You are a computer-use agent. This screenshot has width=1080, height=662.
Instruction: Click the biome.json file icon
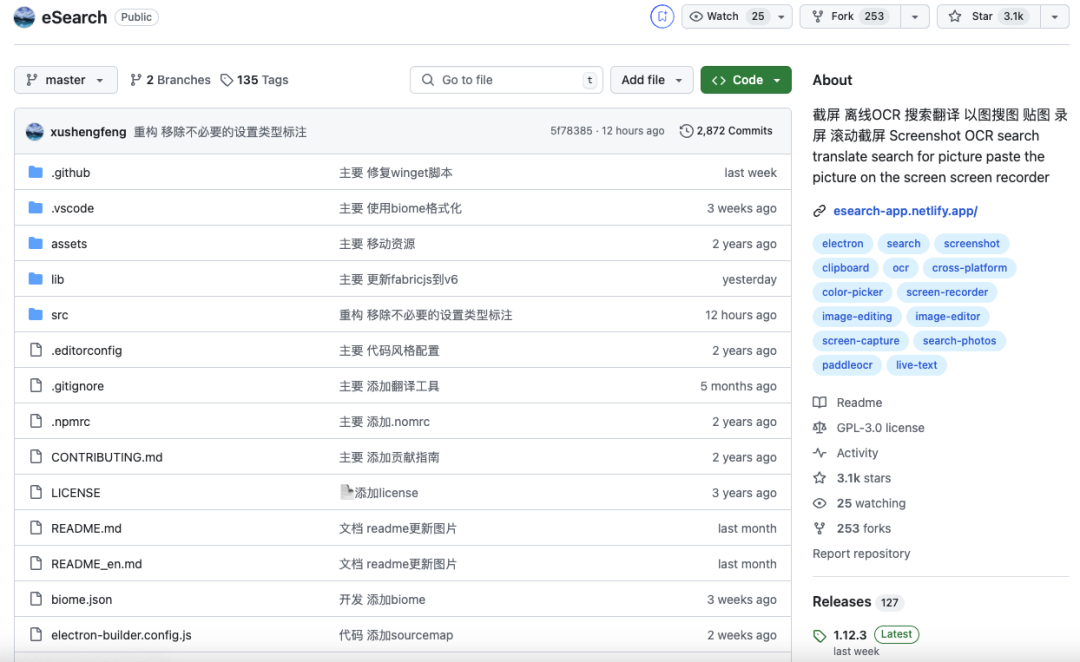36,599
